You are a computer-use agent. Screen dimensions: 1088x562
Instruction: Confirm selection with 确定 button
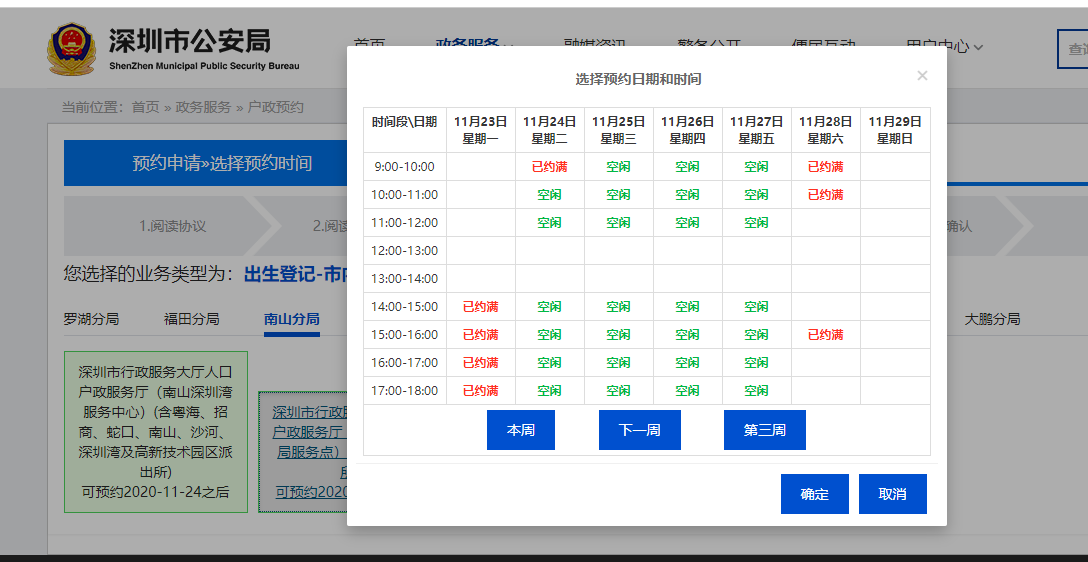tap(814, 494)
